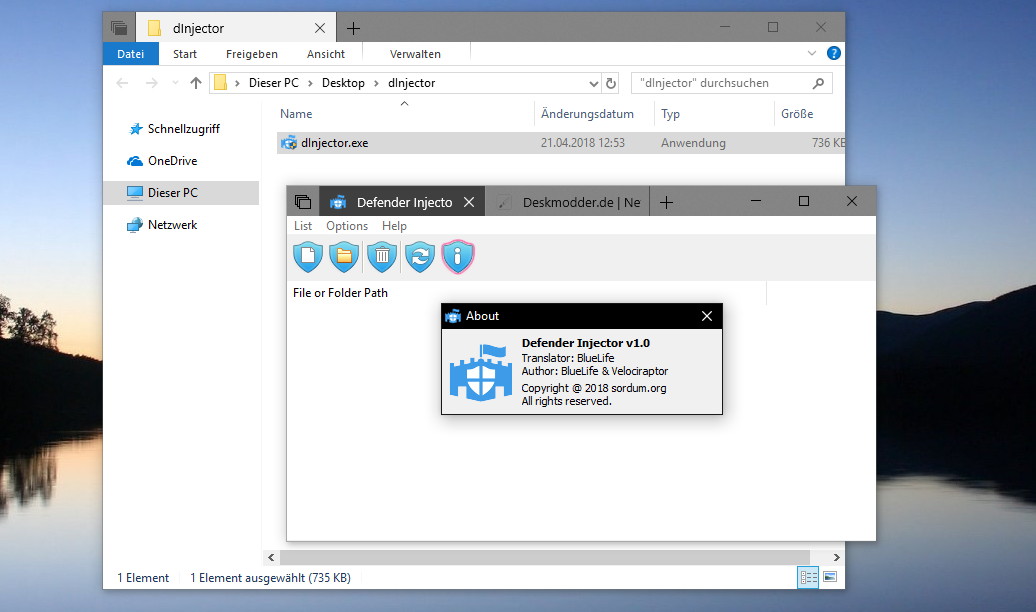
Task: Open the Verwalten ribbon tab
Action: (x=415, y=54)
